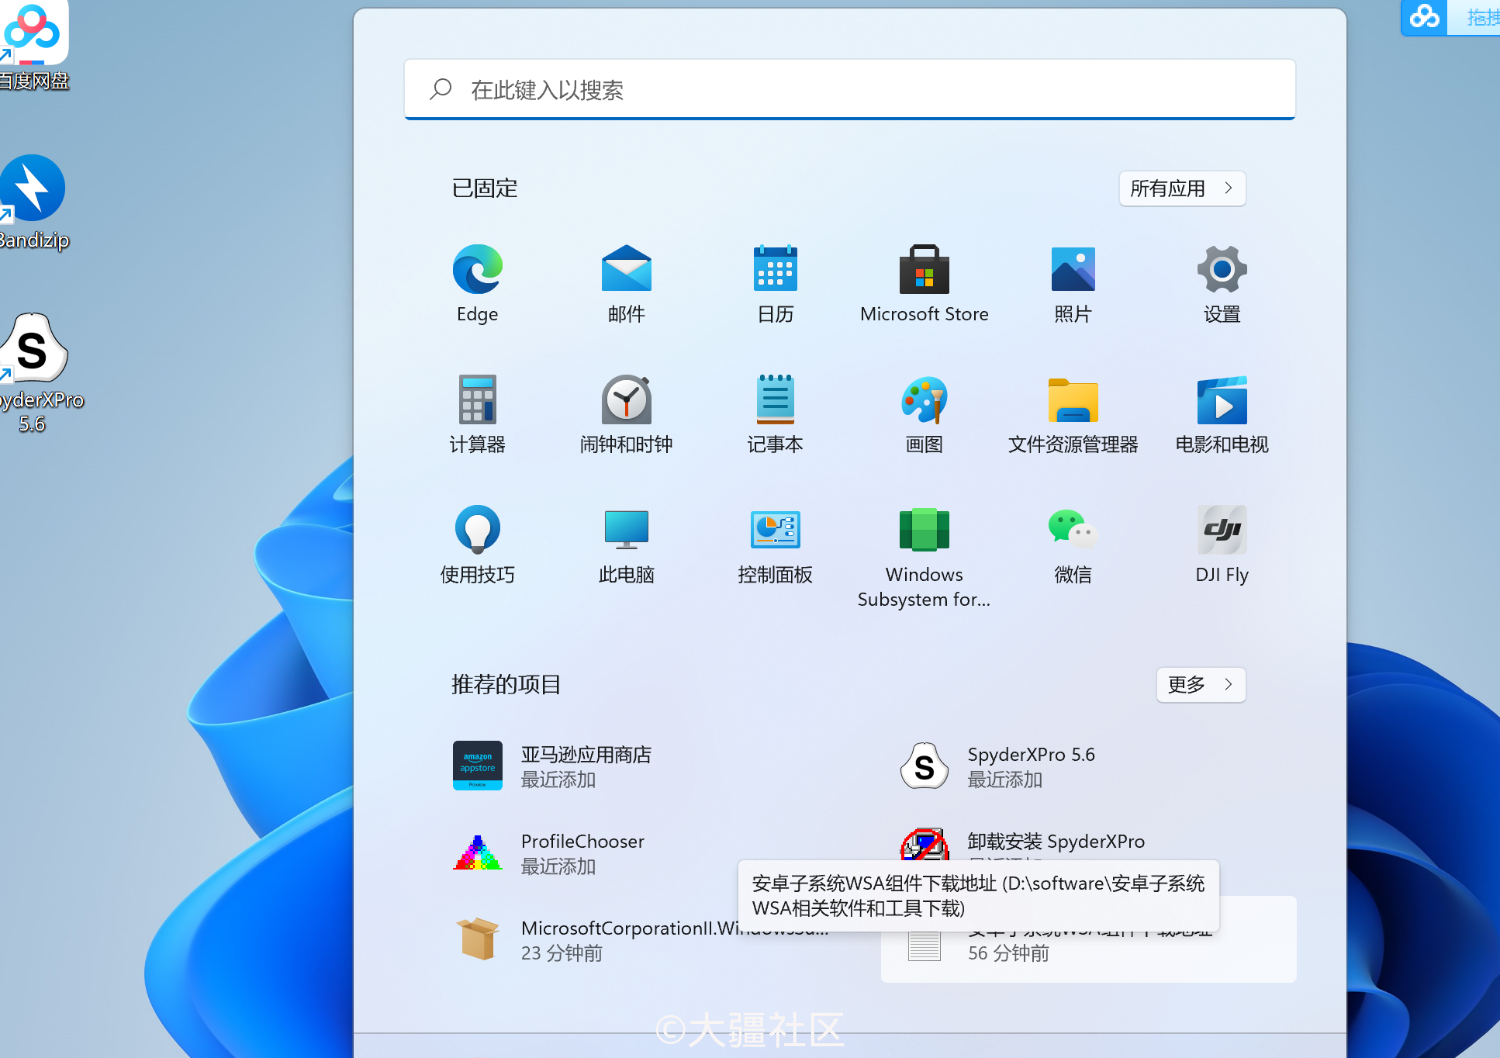Open the 日历 calendar app
Viewport: 1500px width, 1058px height.
click(775, 284)
